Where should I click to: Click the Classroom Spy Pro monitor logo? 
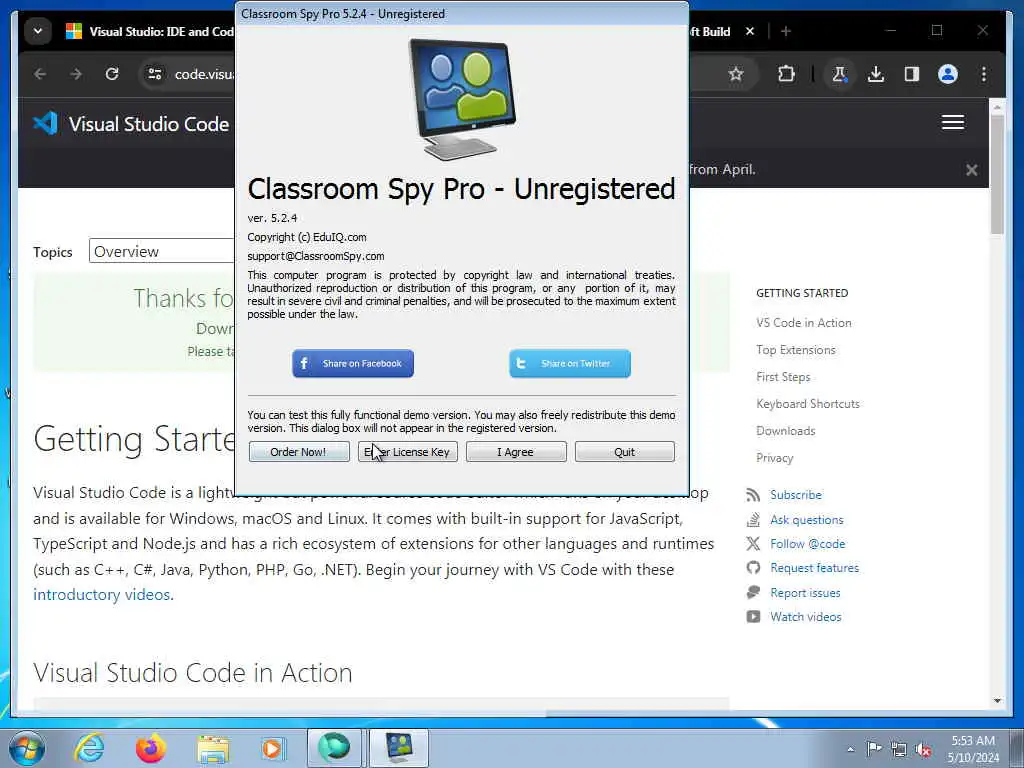coord(461,99)
